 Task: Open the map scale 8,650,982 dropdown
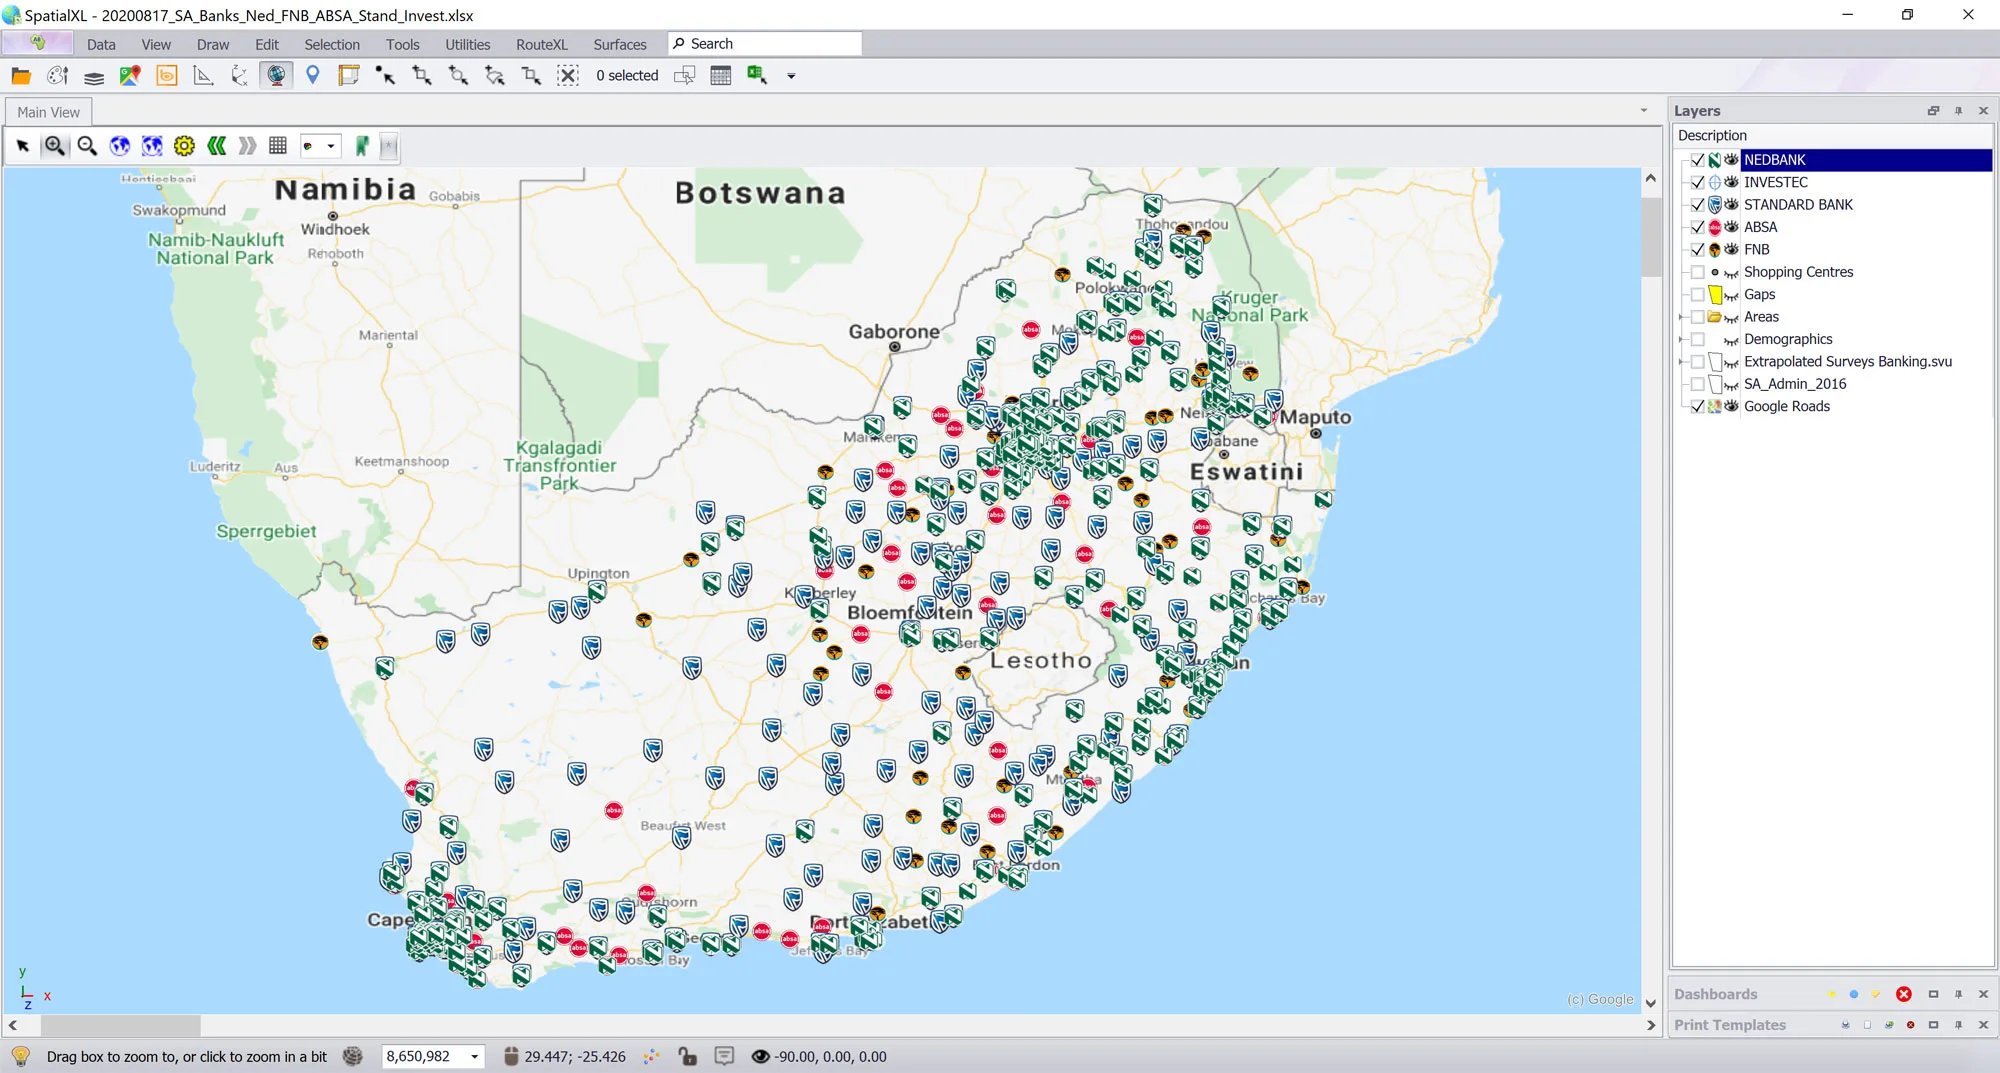474,1057
